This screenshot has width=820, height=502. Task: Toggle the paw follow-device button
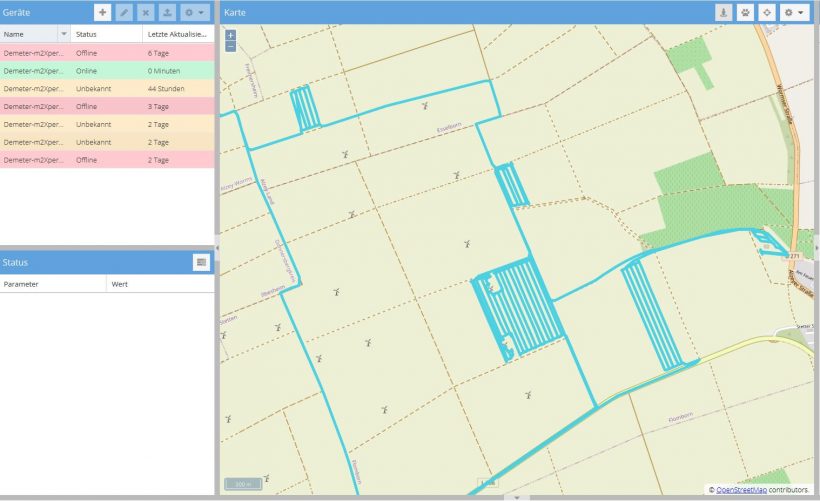pos(745,13)
